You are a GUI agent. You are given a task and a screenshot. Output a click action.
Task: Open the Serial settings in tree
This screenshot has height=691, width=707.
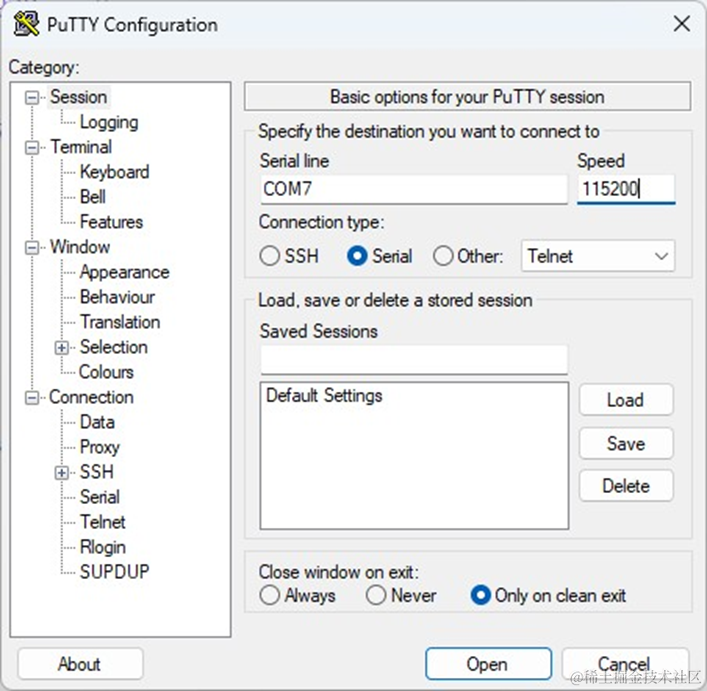(100, 497)
